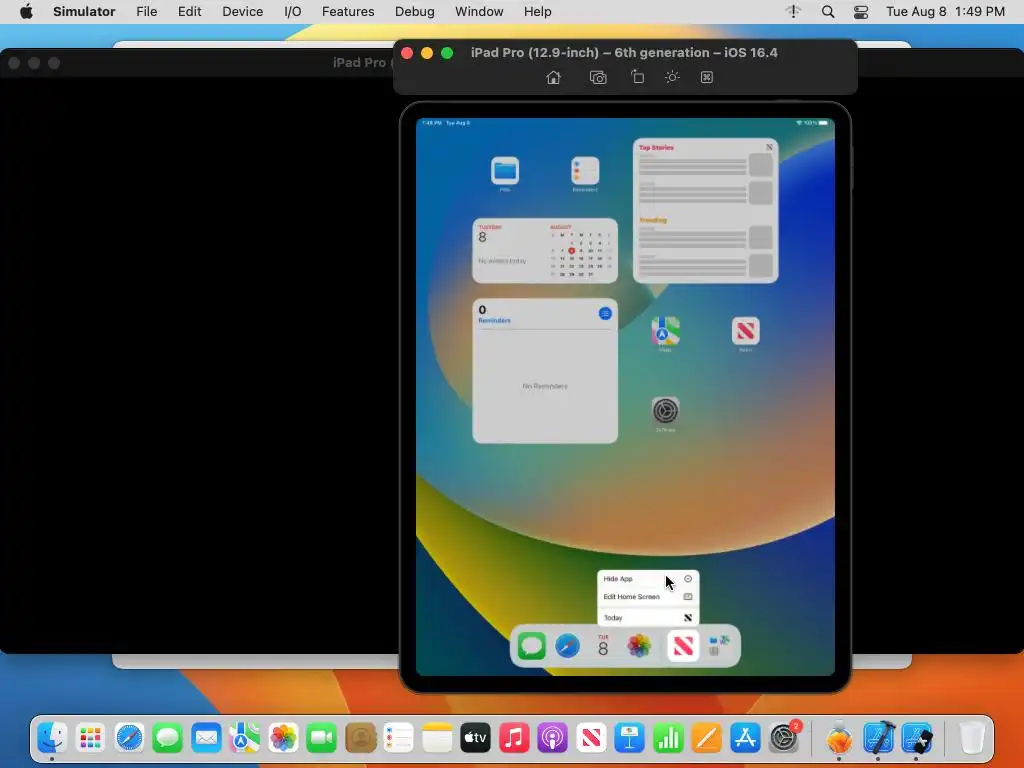Open App Store in the Mac Dock
This screenshot has width=1024, height=768.
(745, 738)
